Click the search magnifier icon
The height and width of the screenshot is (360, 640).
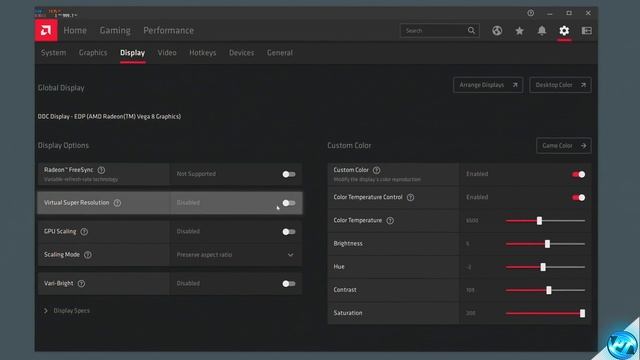(471, 31)
